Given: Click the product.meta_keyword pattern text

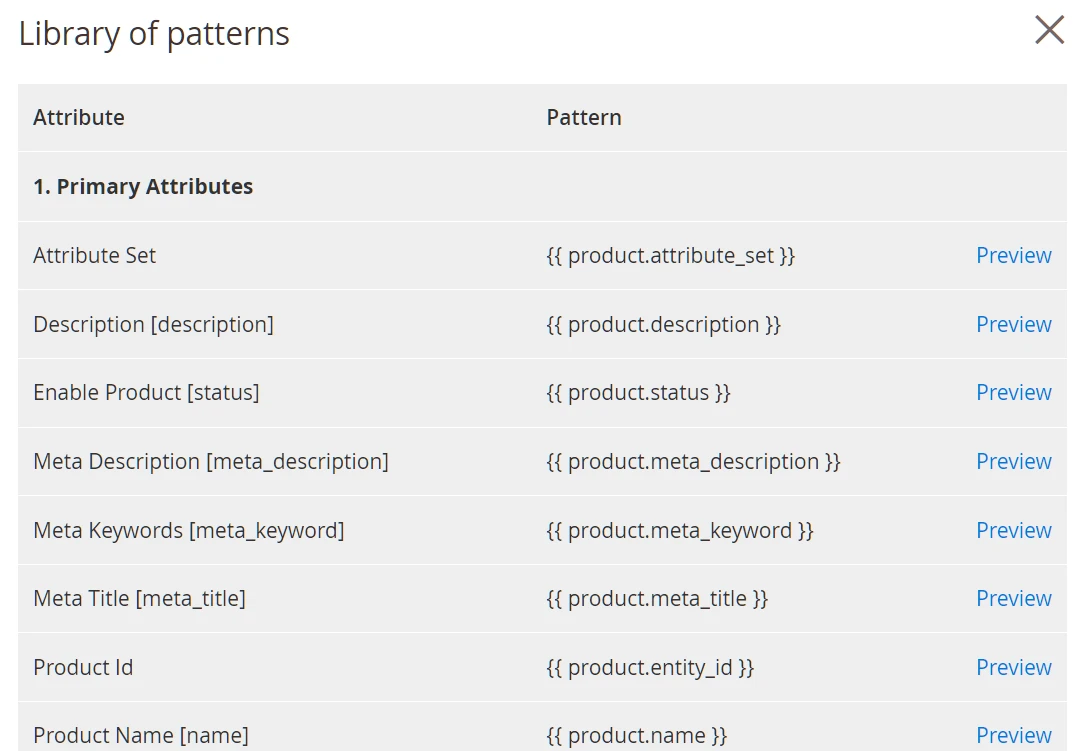Looking at the screenshot, I should (680, 530).
